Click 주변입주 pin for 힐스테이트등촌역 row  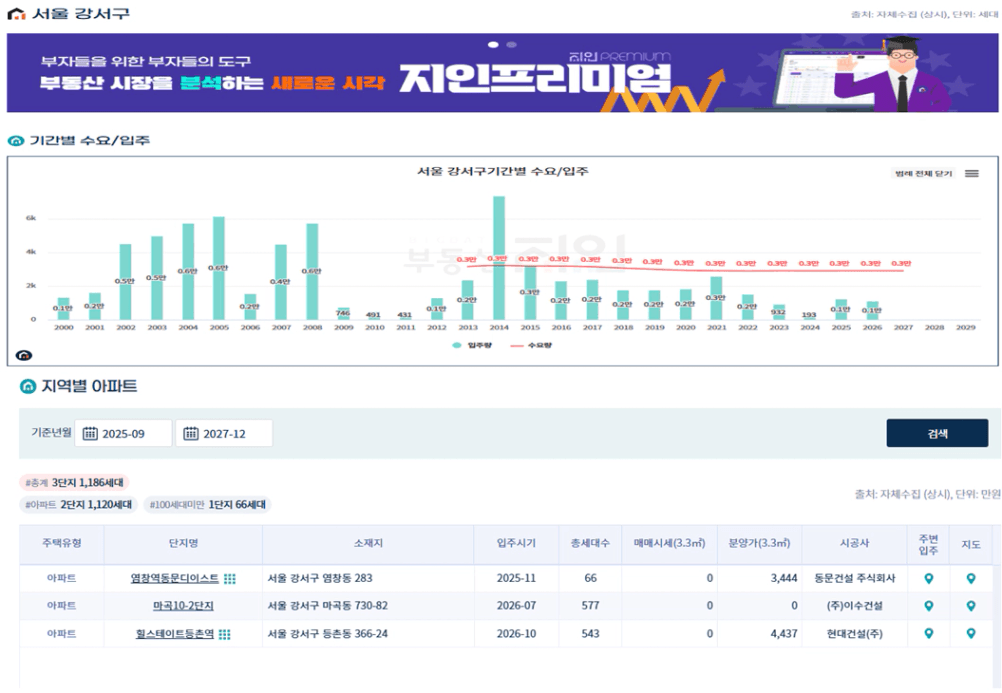pos(929,634)
